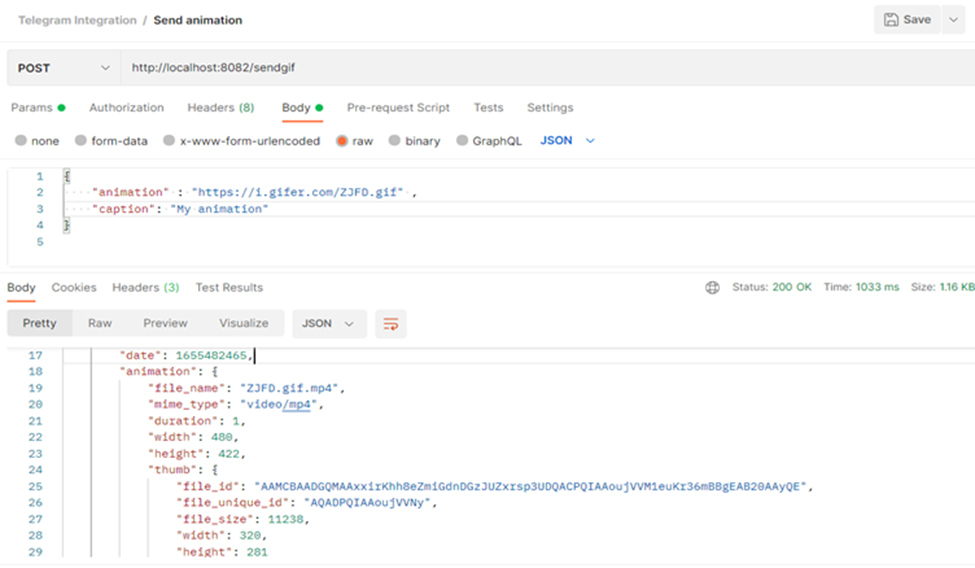Open the response JSON format dropdown
The width and height of the screenshot is (975, 568).
pyautogui.click(x=328, y=324)
